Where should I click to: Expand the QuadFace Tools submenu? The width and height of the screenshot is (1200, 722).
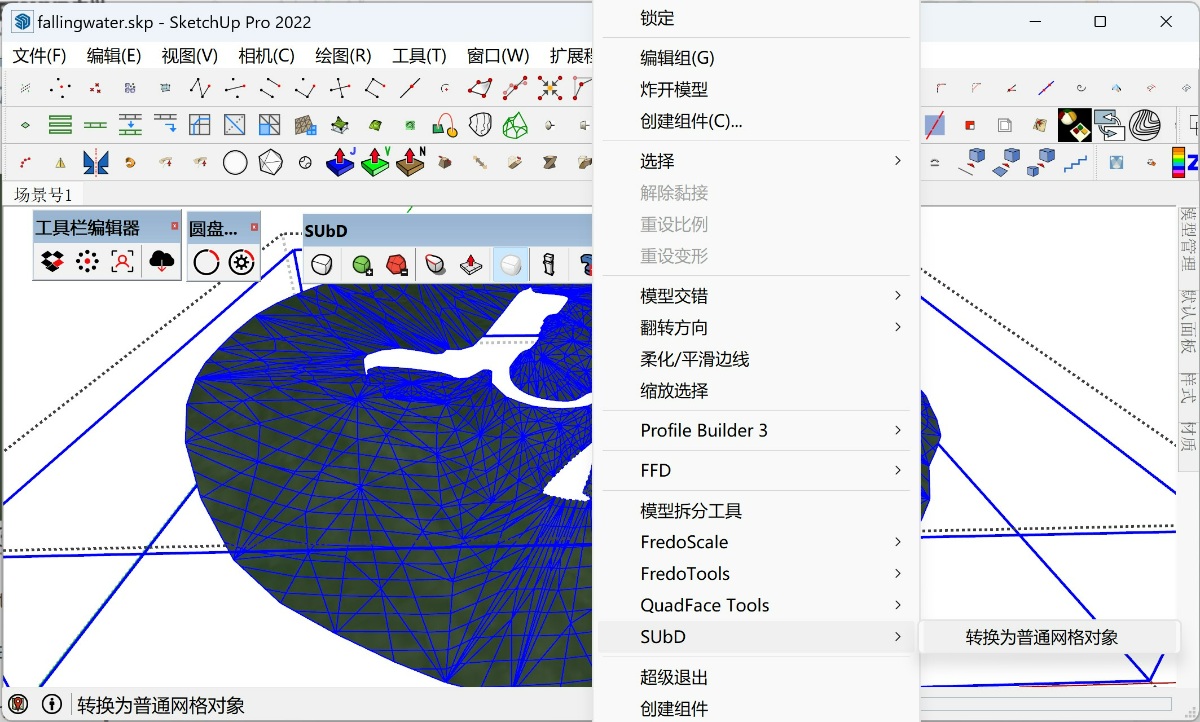(x=704, y=605)
